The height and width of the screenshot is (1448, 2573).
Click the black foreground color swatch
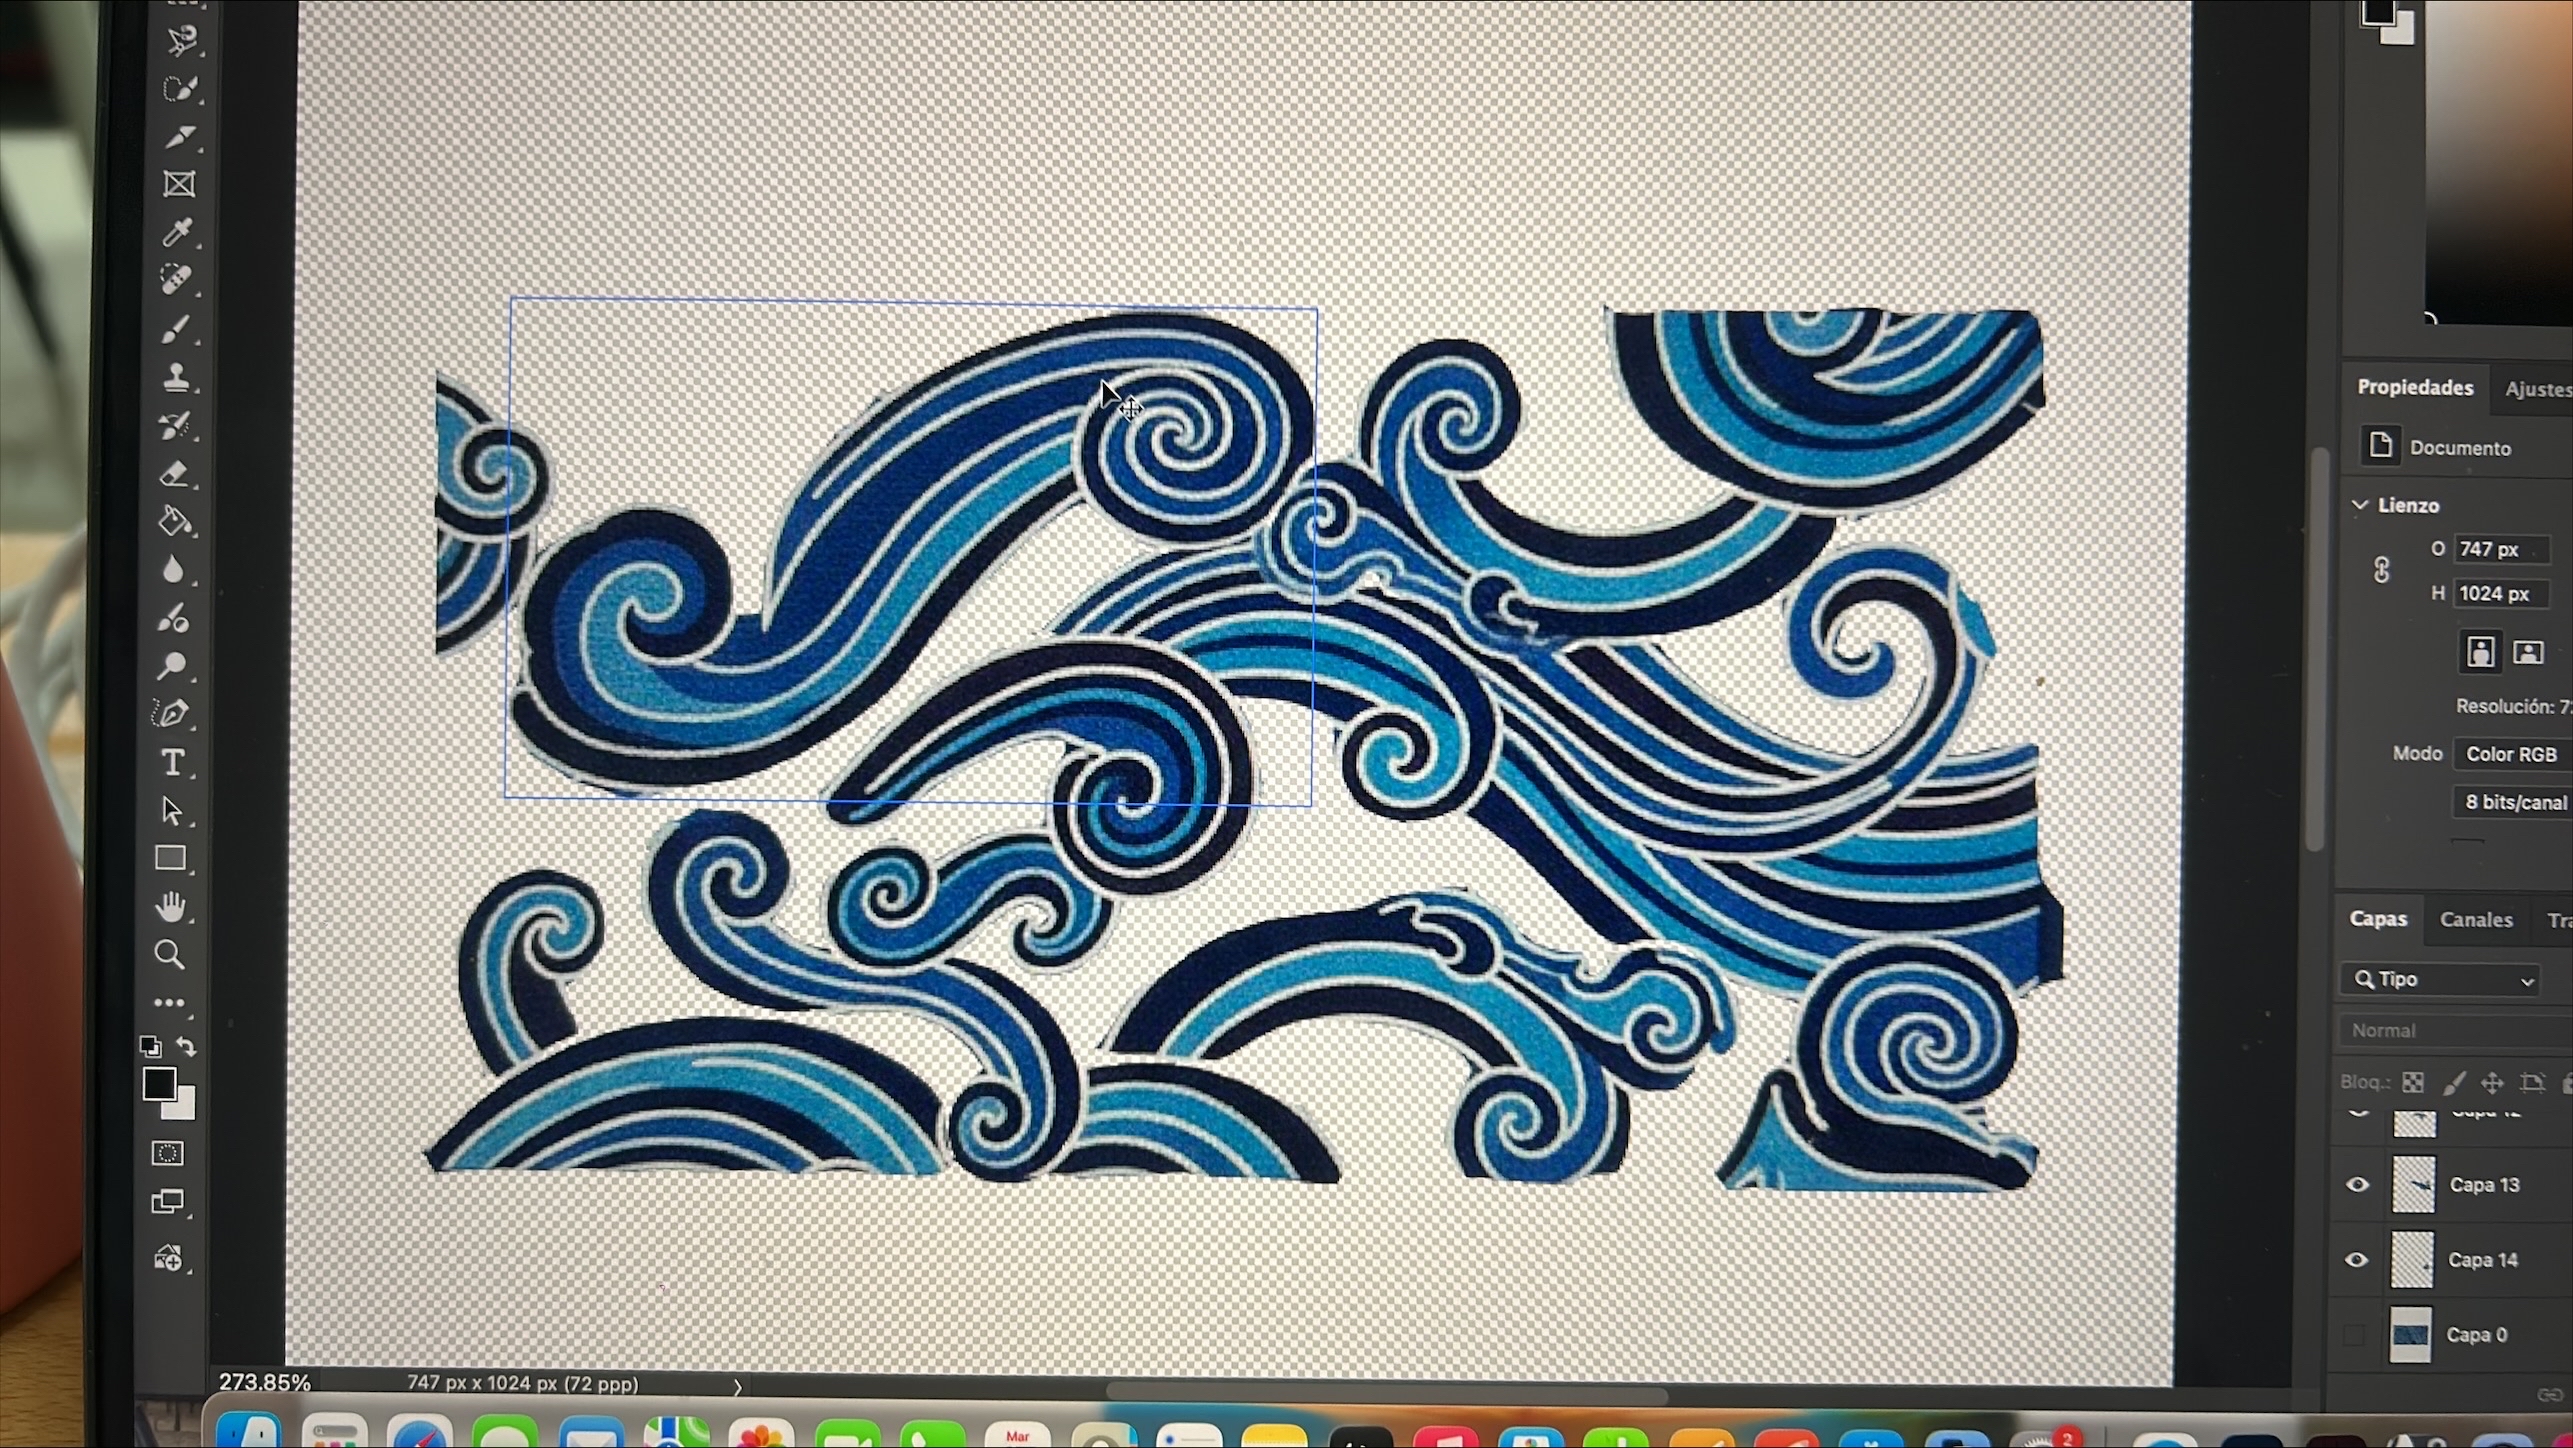[x=159, y=1083]
